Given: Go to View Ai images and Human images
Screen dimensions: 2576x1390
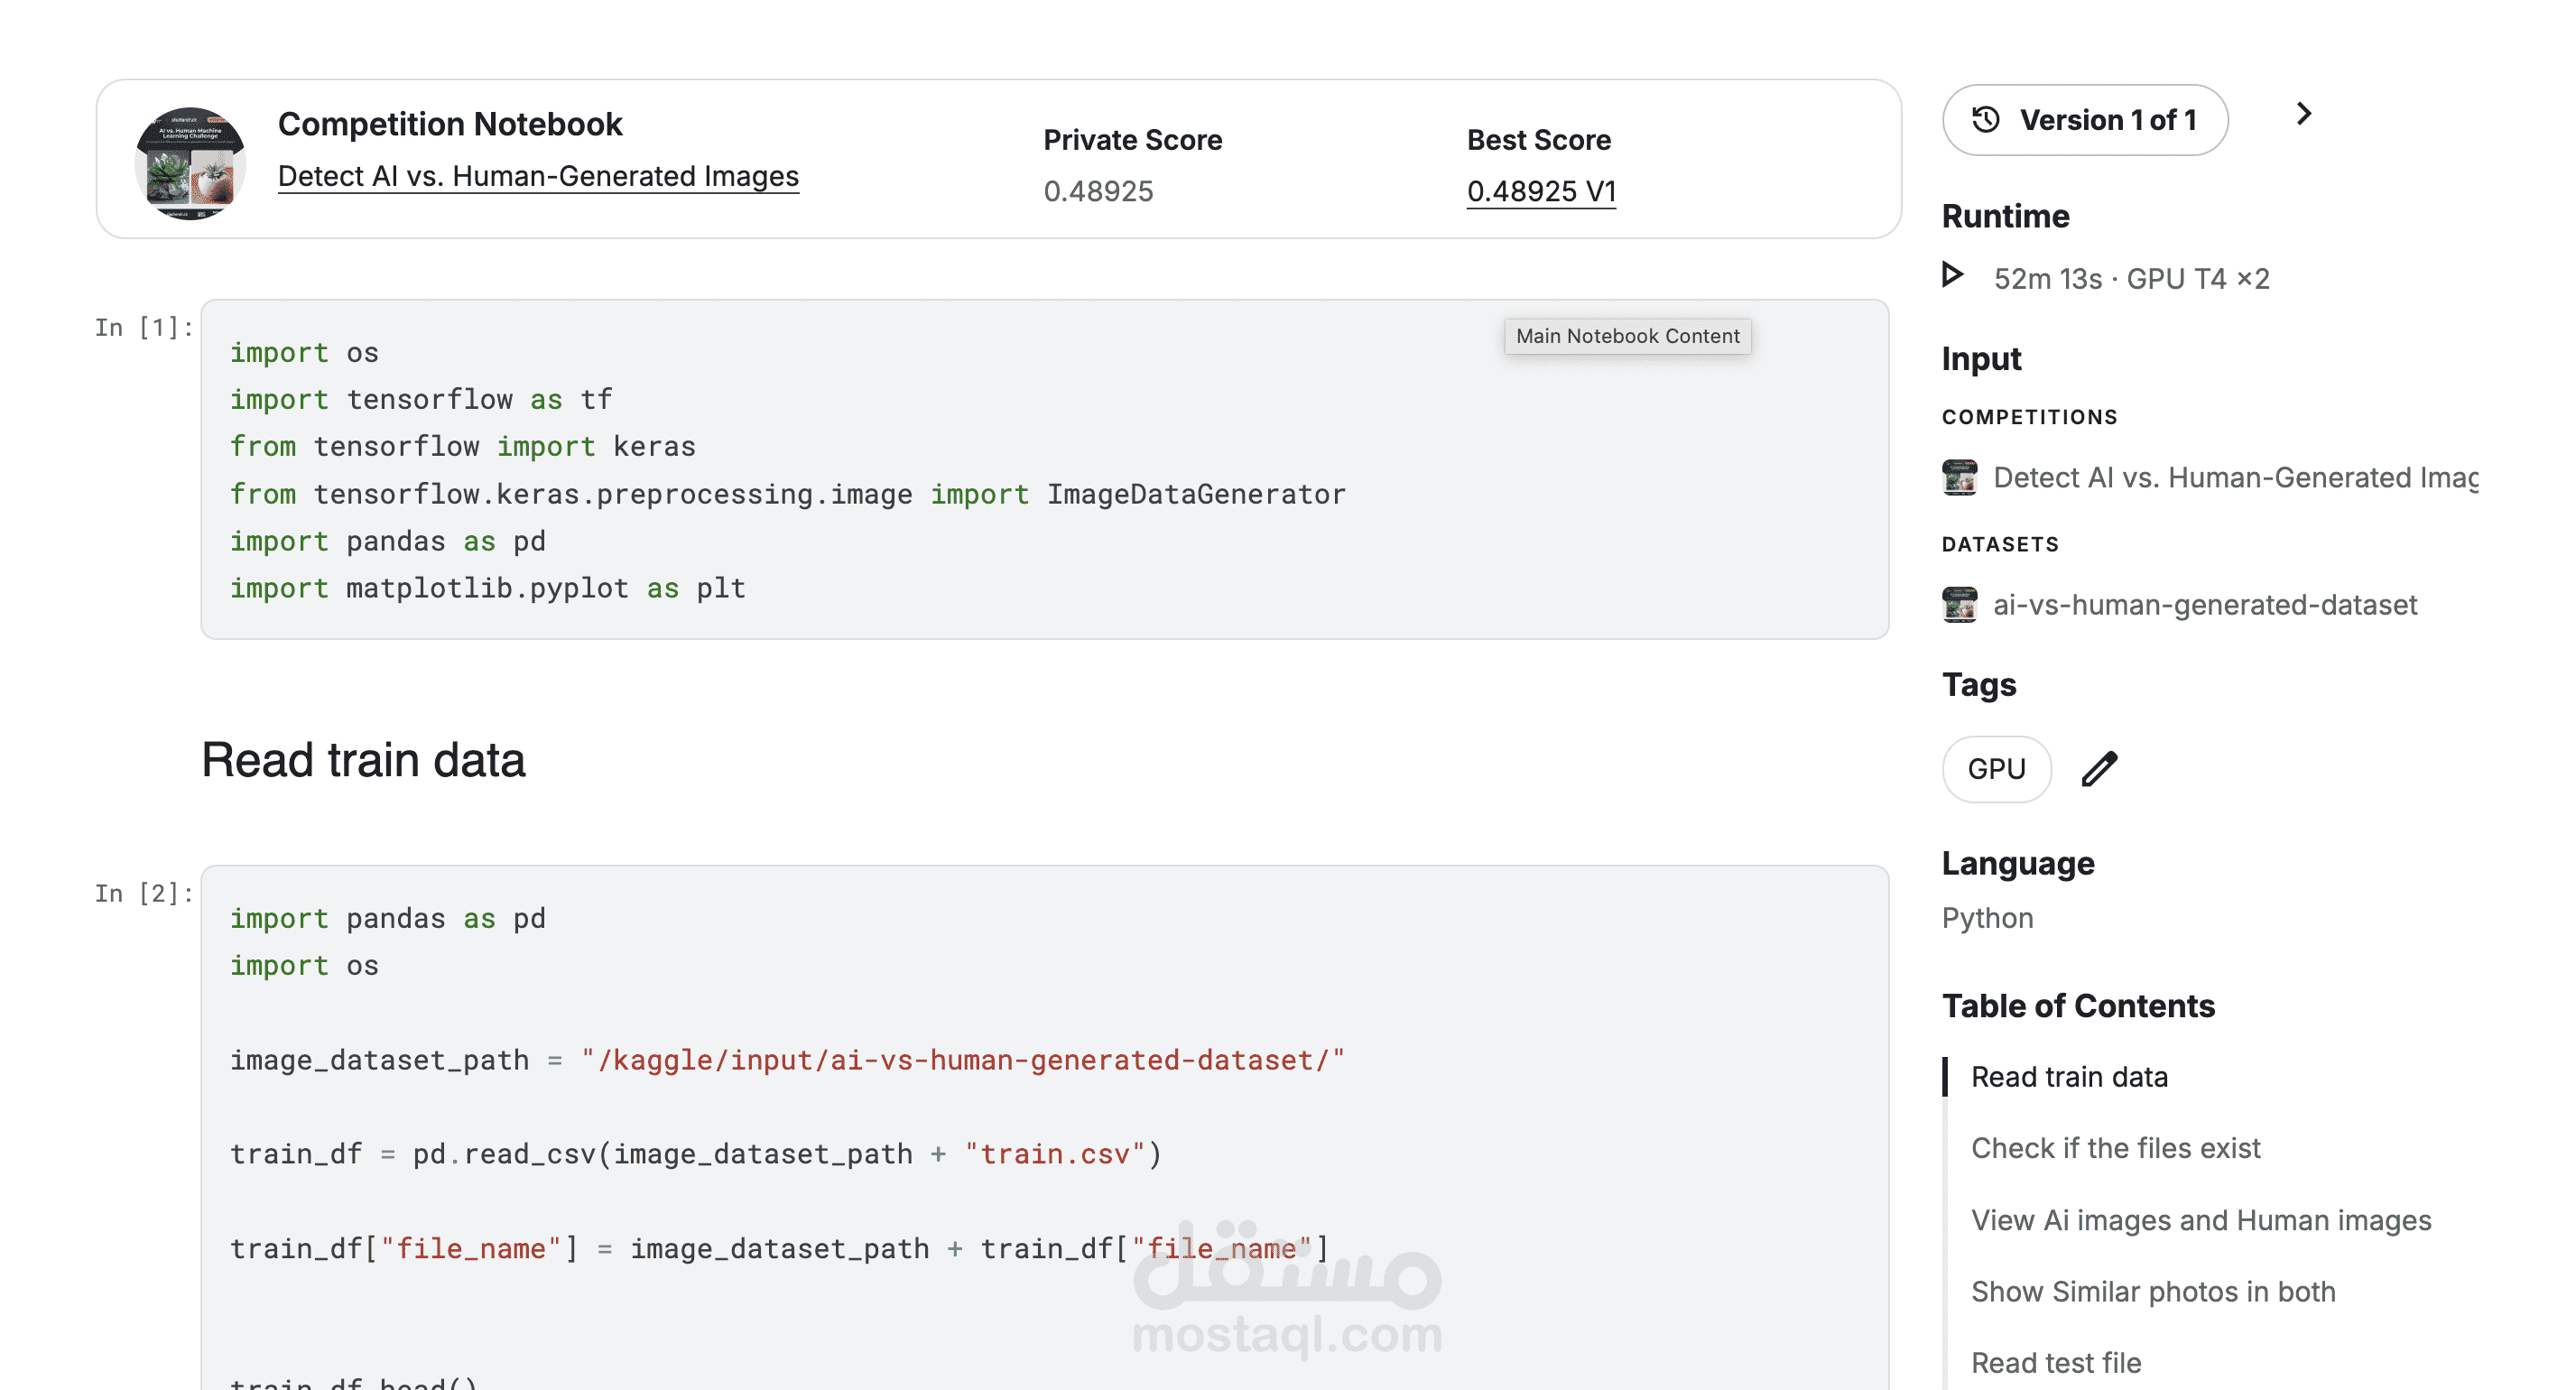Looking at the screenshot, I should (2201, 1220).
